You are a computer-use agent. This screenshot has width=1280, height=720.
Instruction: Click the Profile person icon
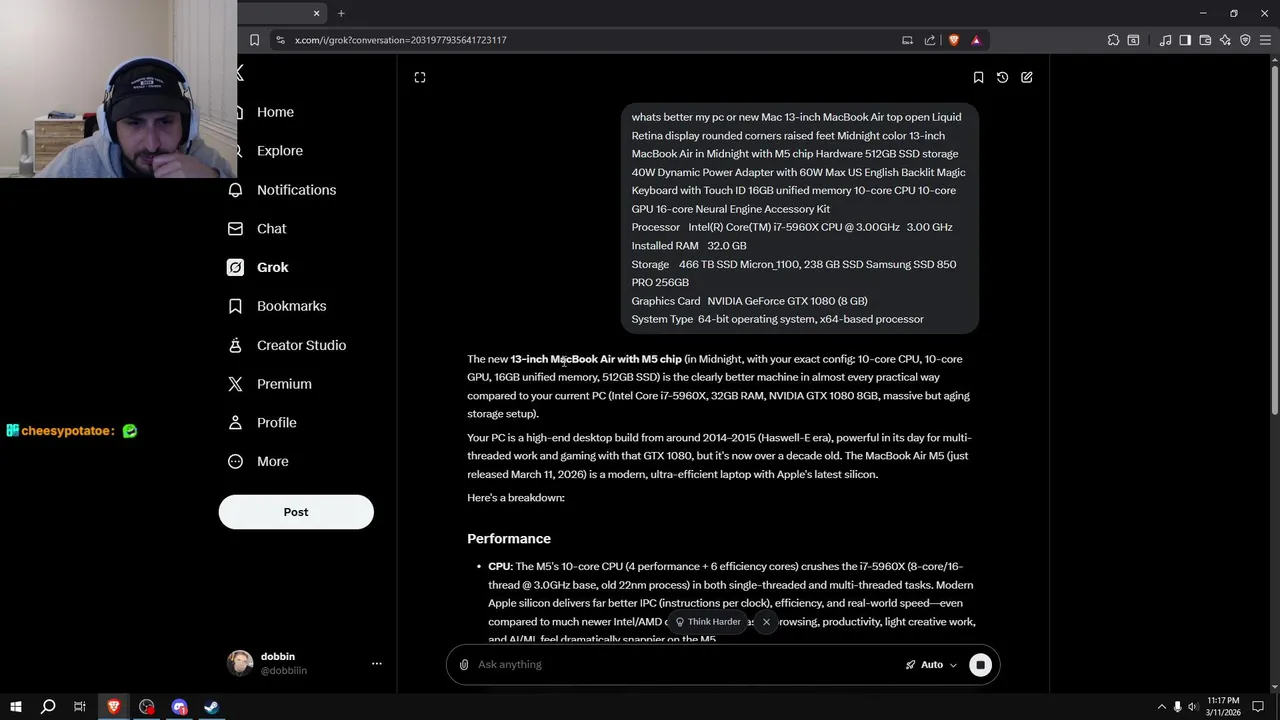pyautogui.click(x=235, y=423)
